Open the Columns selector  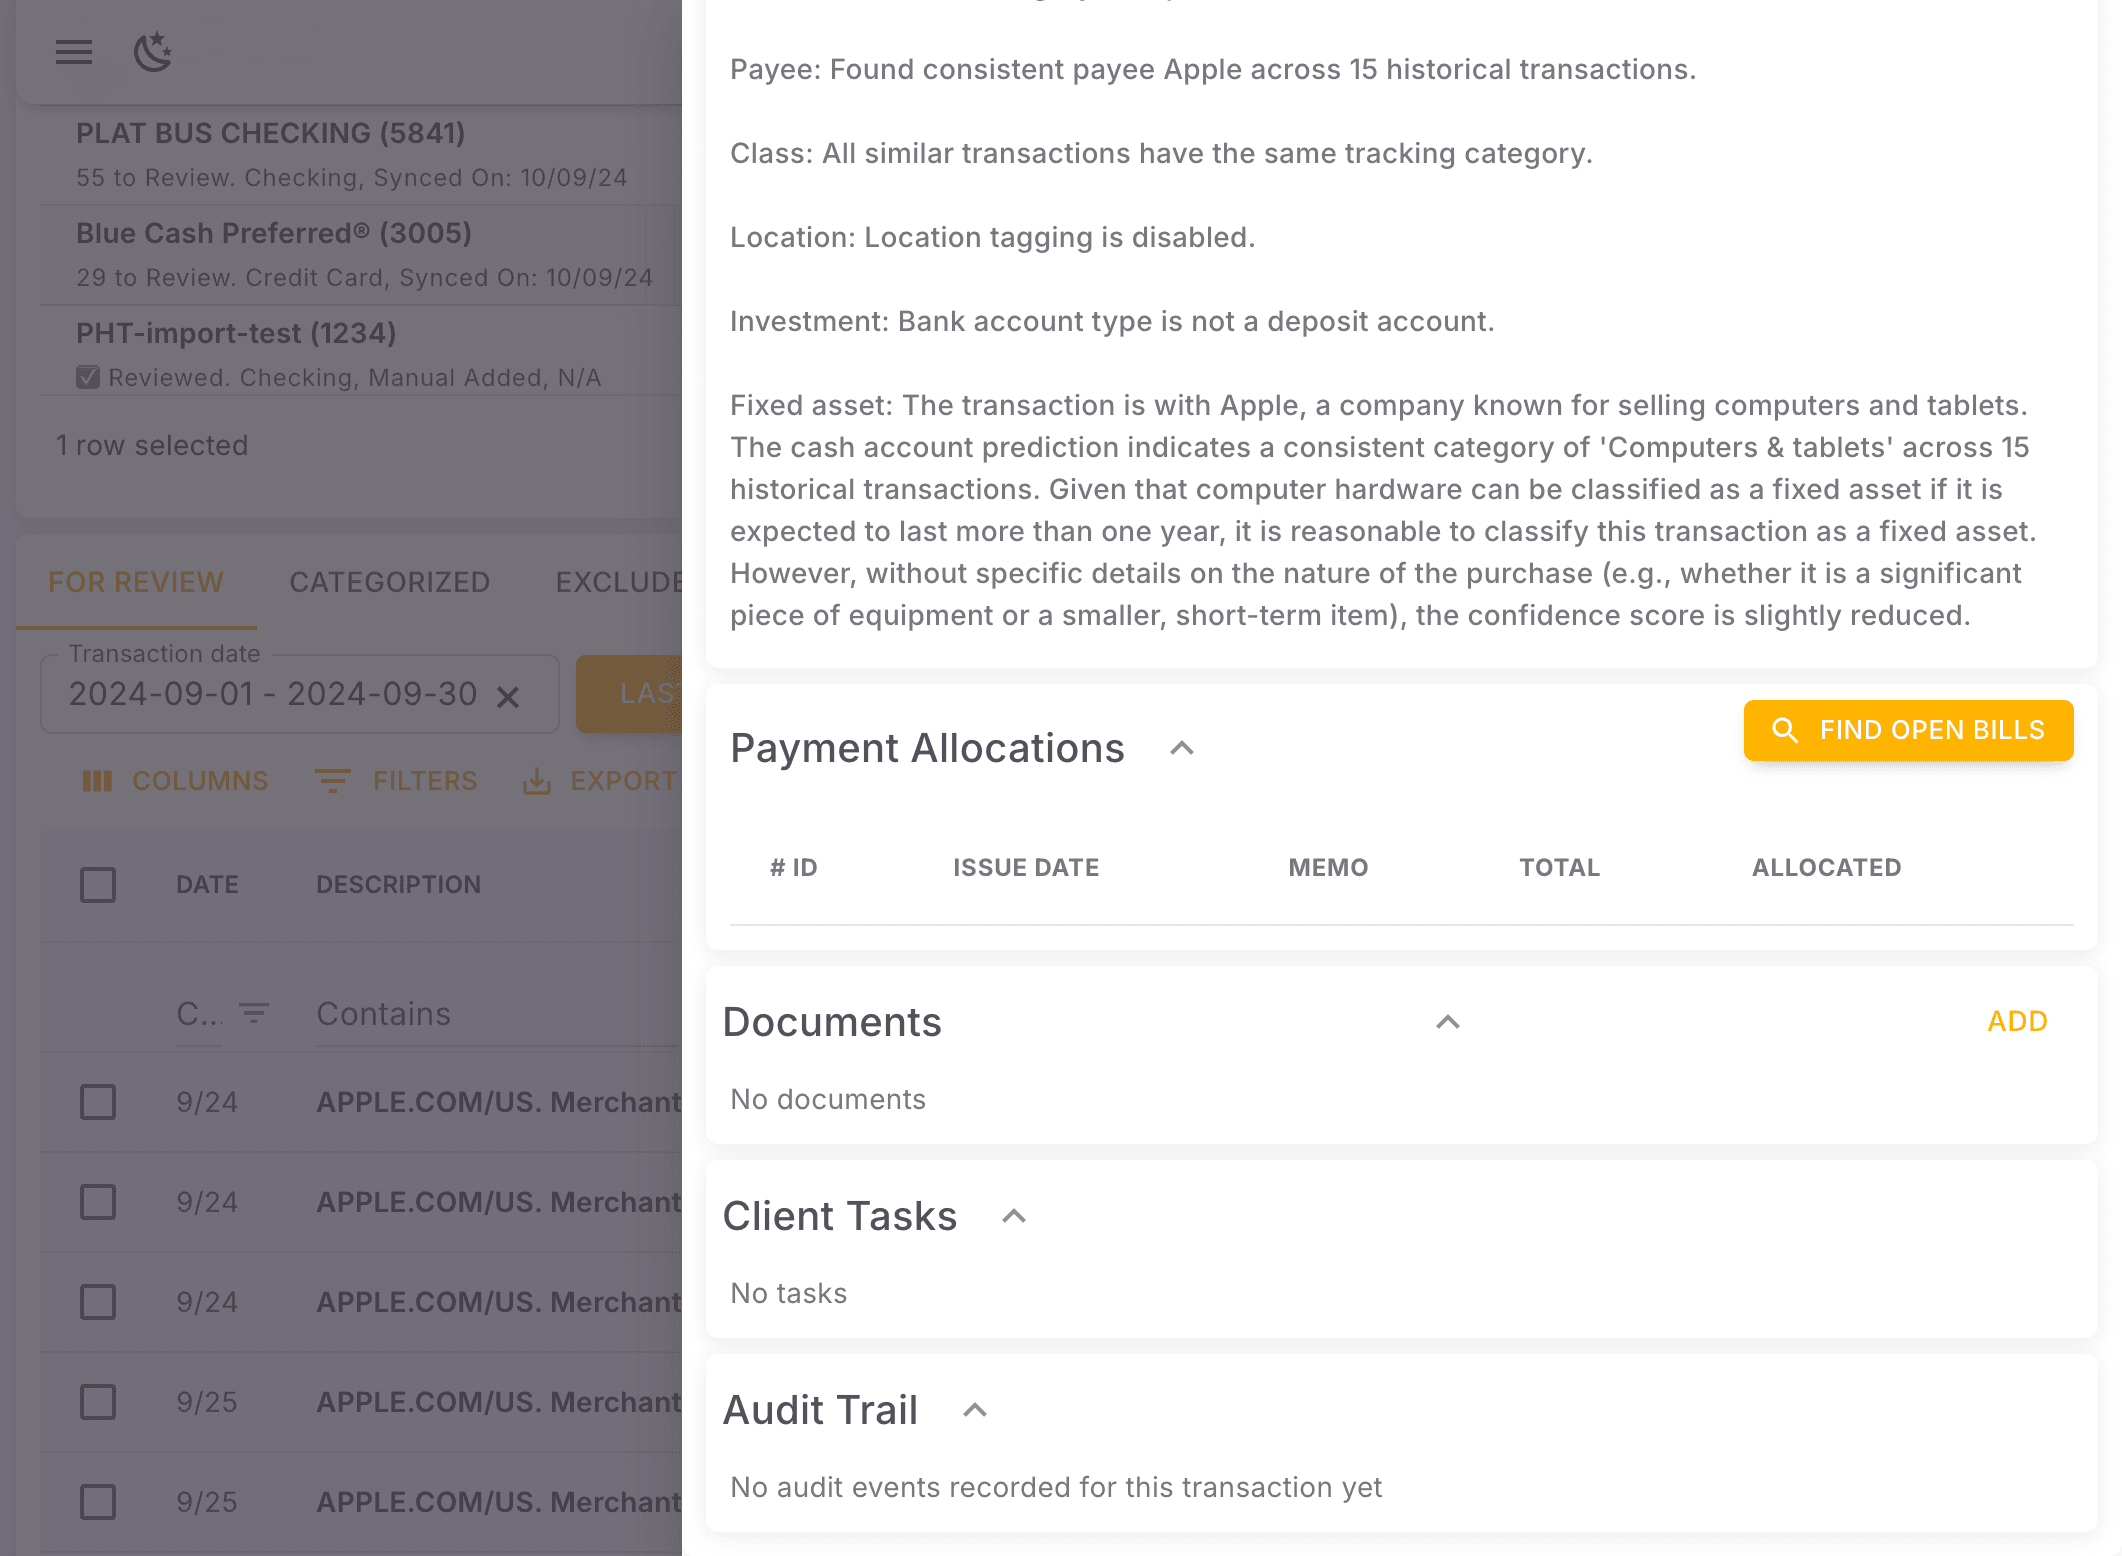[176, 781]
